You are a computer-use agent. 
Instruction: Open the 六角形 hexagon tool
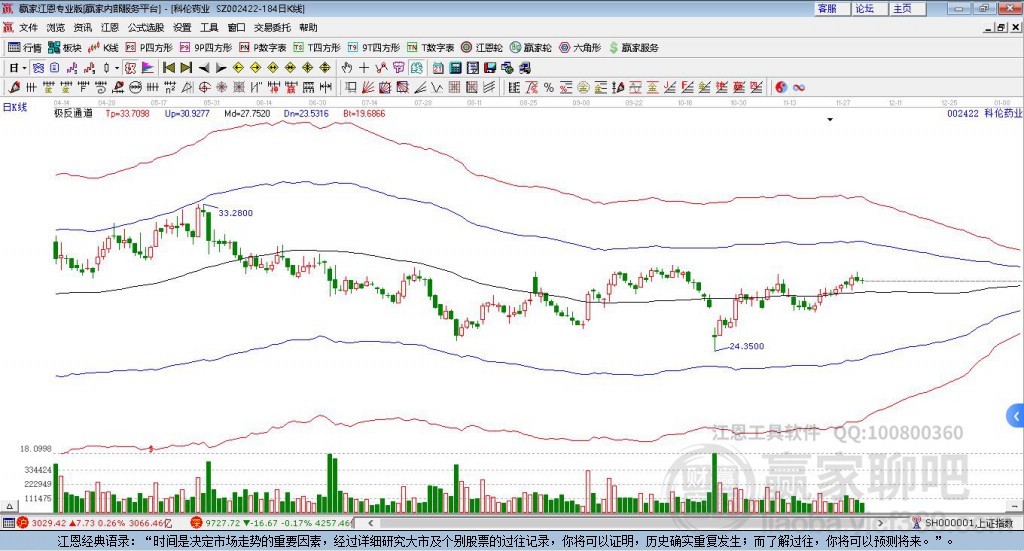click(580, 48)
